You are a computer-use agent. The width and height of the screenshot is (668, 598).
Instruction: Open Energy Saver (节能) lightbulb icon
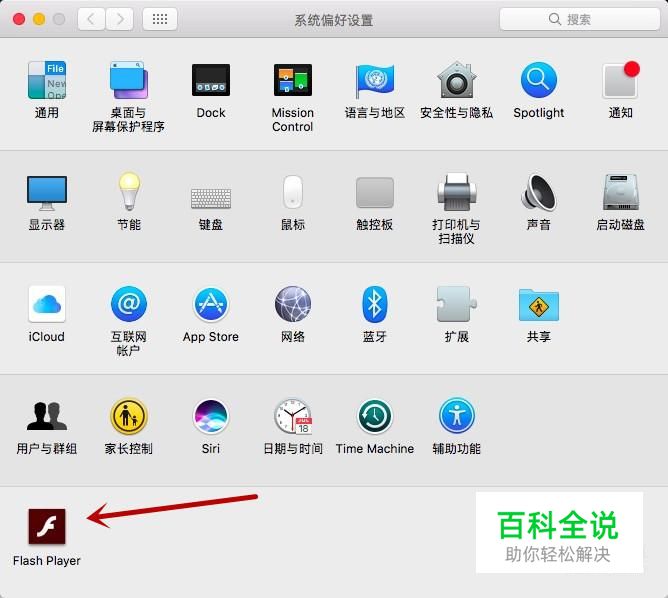pyautogui.click(x=129, y=191)
